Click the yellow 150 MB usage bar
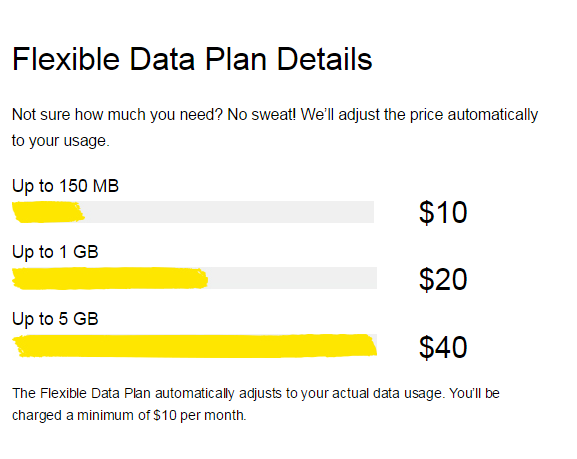 48,212
